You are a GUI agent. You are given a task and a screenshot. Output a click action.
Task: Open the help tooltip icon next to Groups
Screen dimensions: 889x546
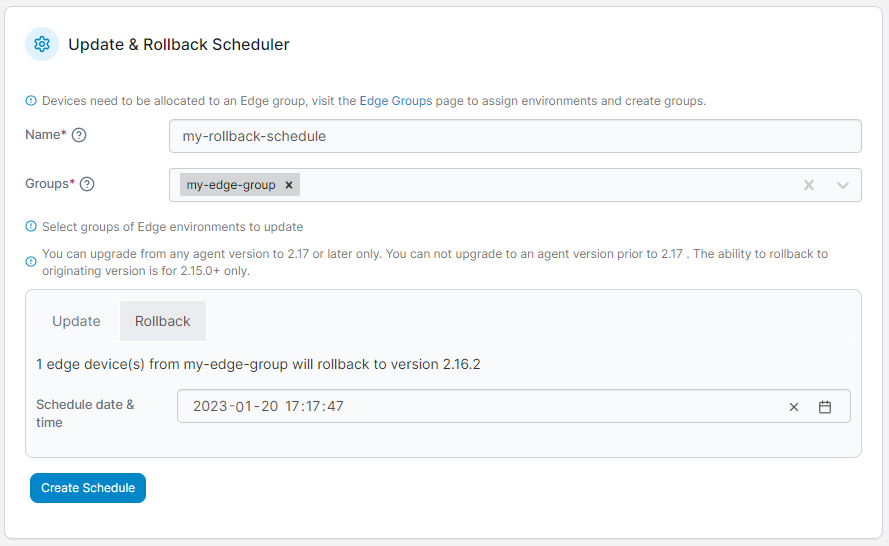tap(87, 184)
